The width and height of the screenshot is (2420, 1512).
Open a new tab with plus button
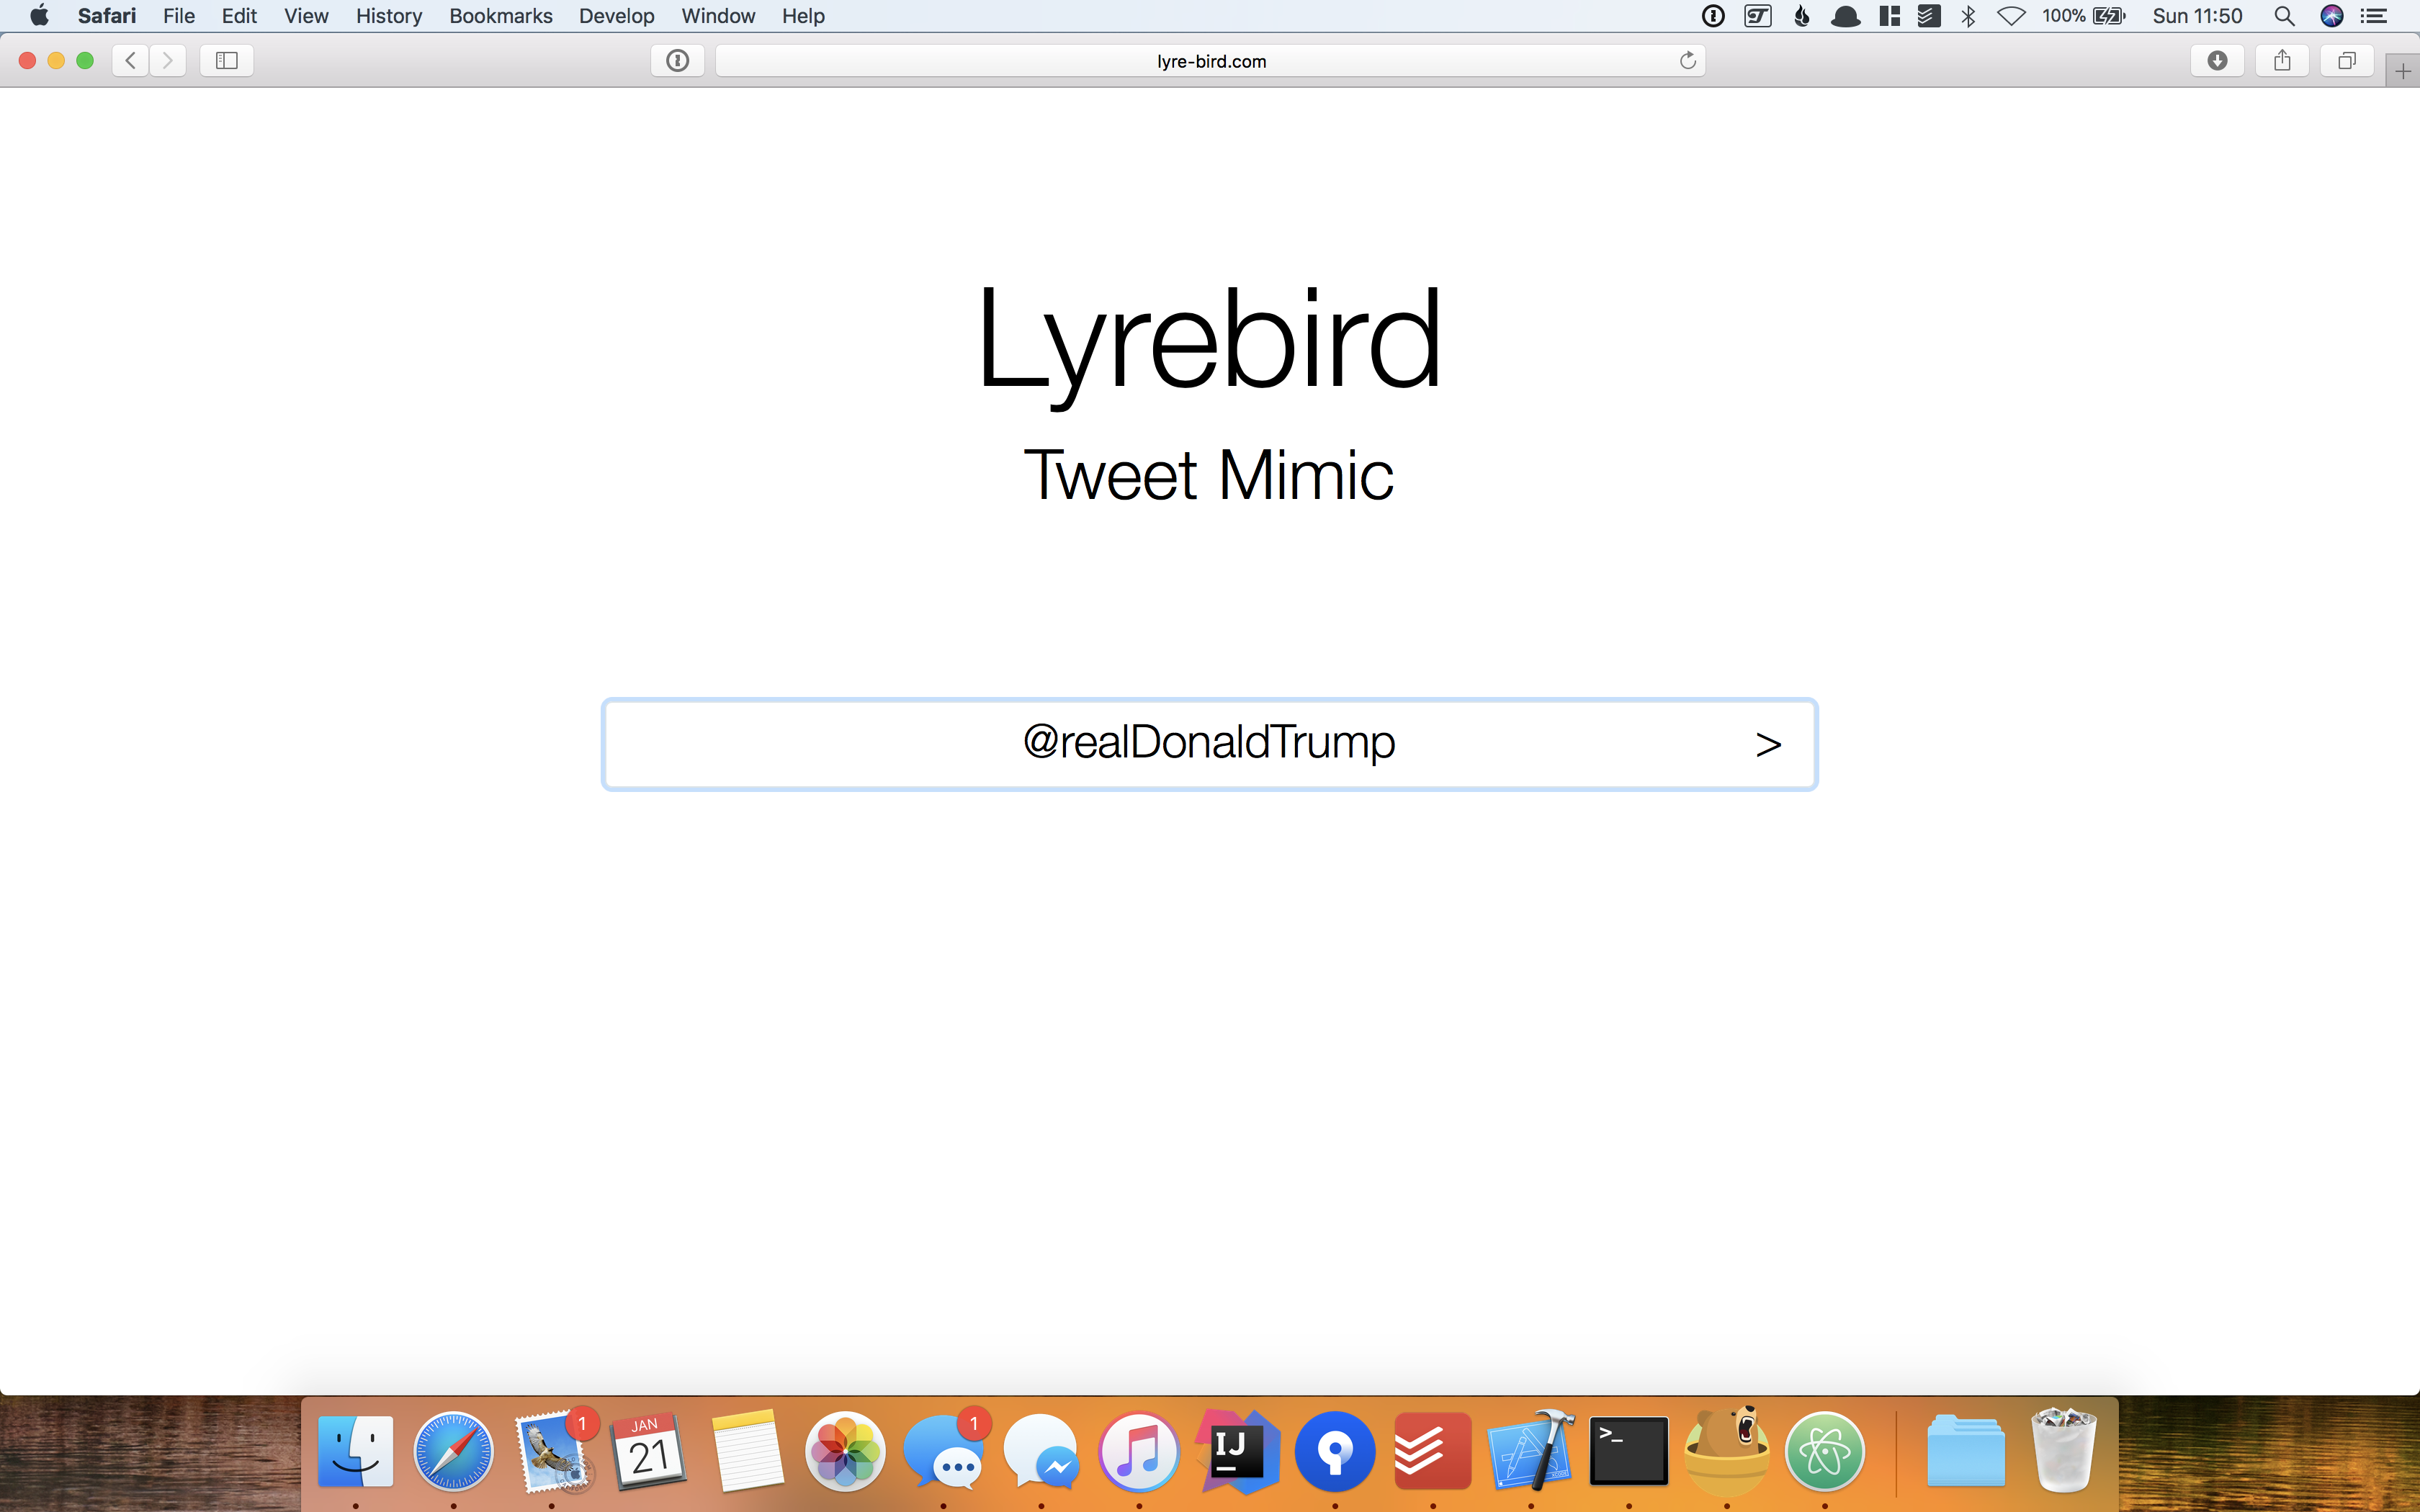2402,71
